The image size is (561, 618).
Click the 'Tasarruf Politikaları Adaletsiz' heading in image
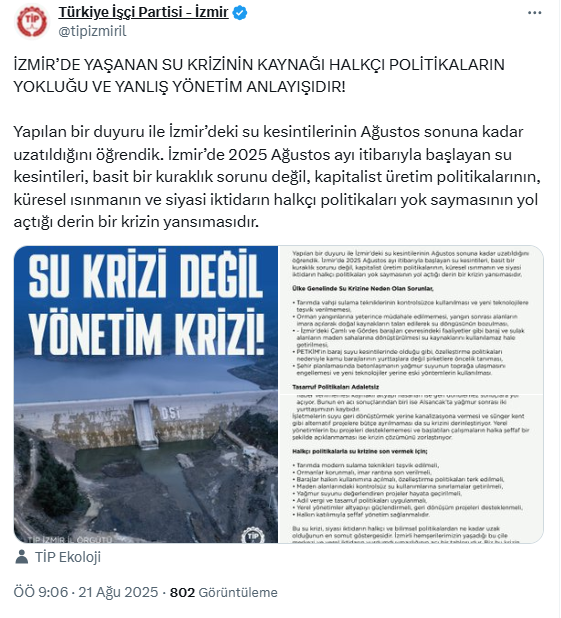[x=336, y=387]
